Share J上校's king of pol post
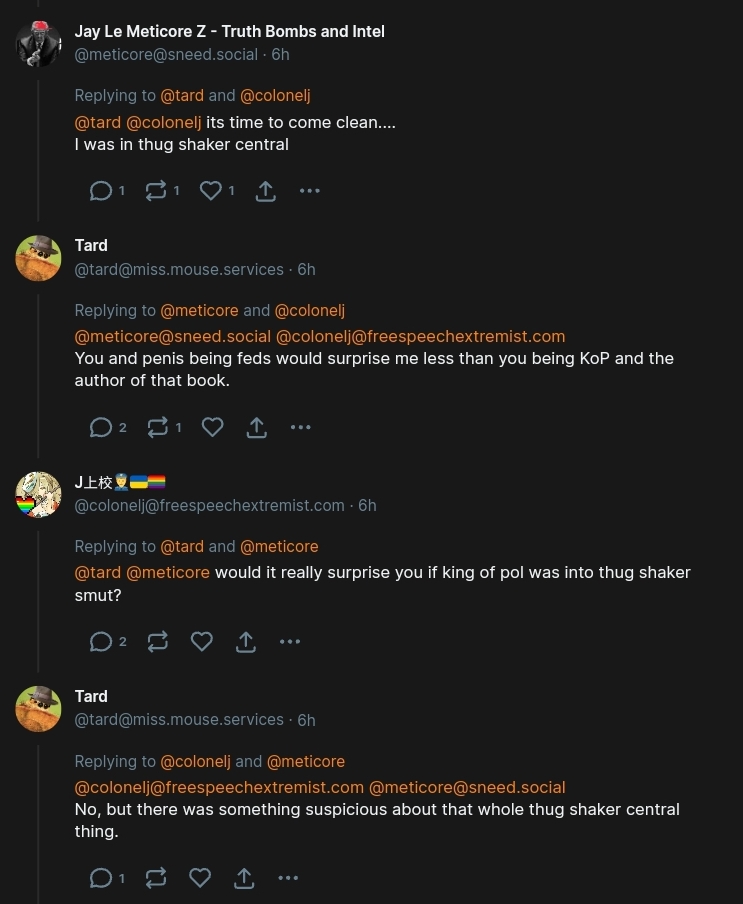The height and width of the screenshot is (904, 743). (246, 642)
